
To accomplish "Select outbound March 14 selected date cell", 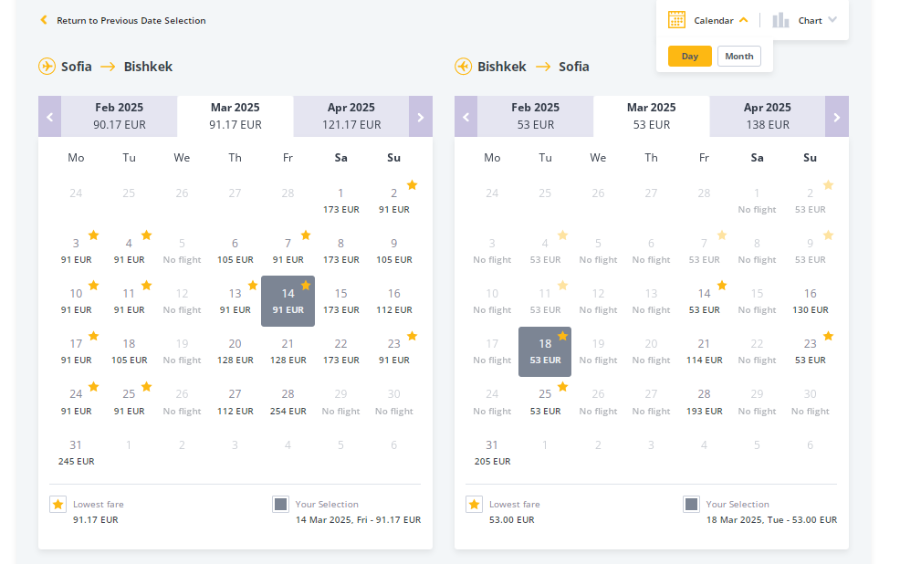I will (x=288, y=301).
